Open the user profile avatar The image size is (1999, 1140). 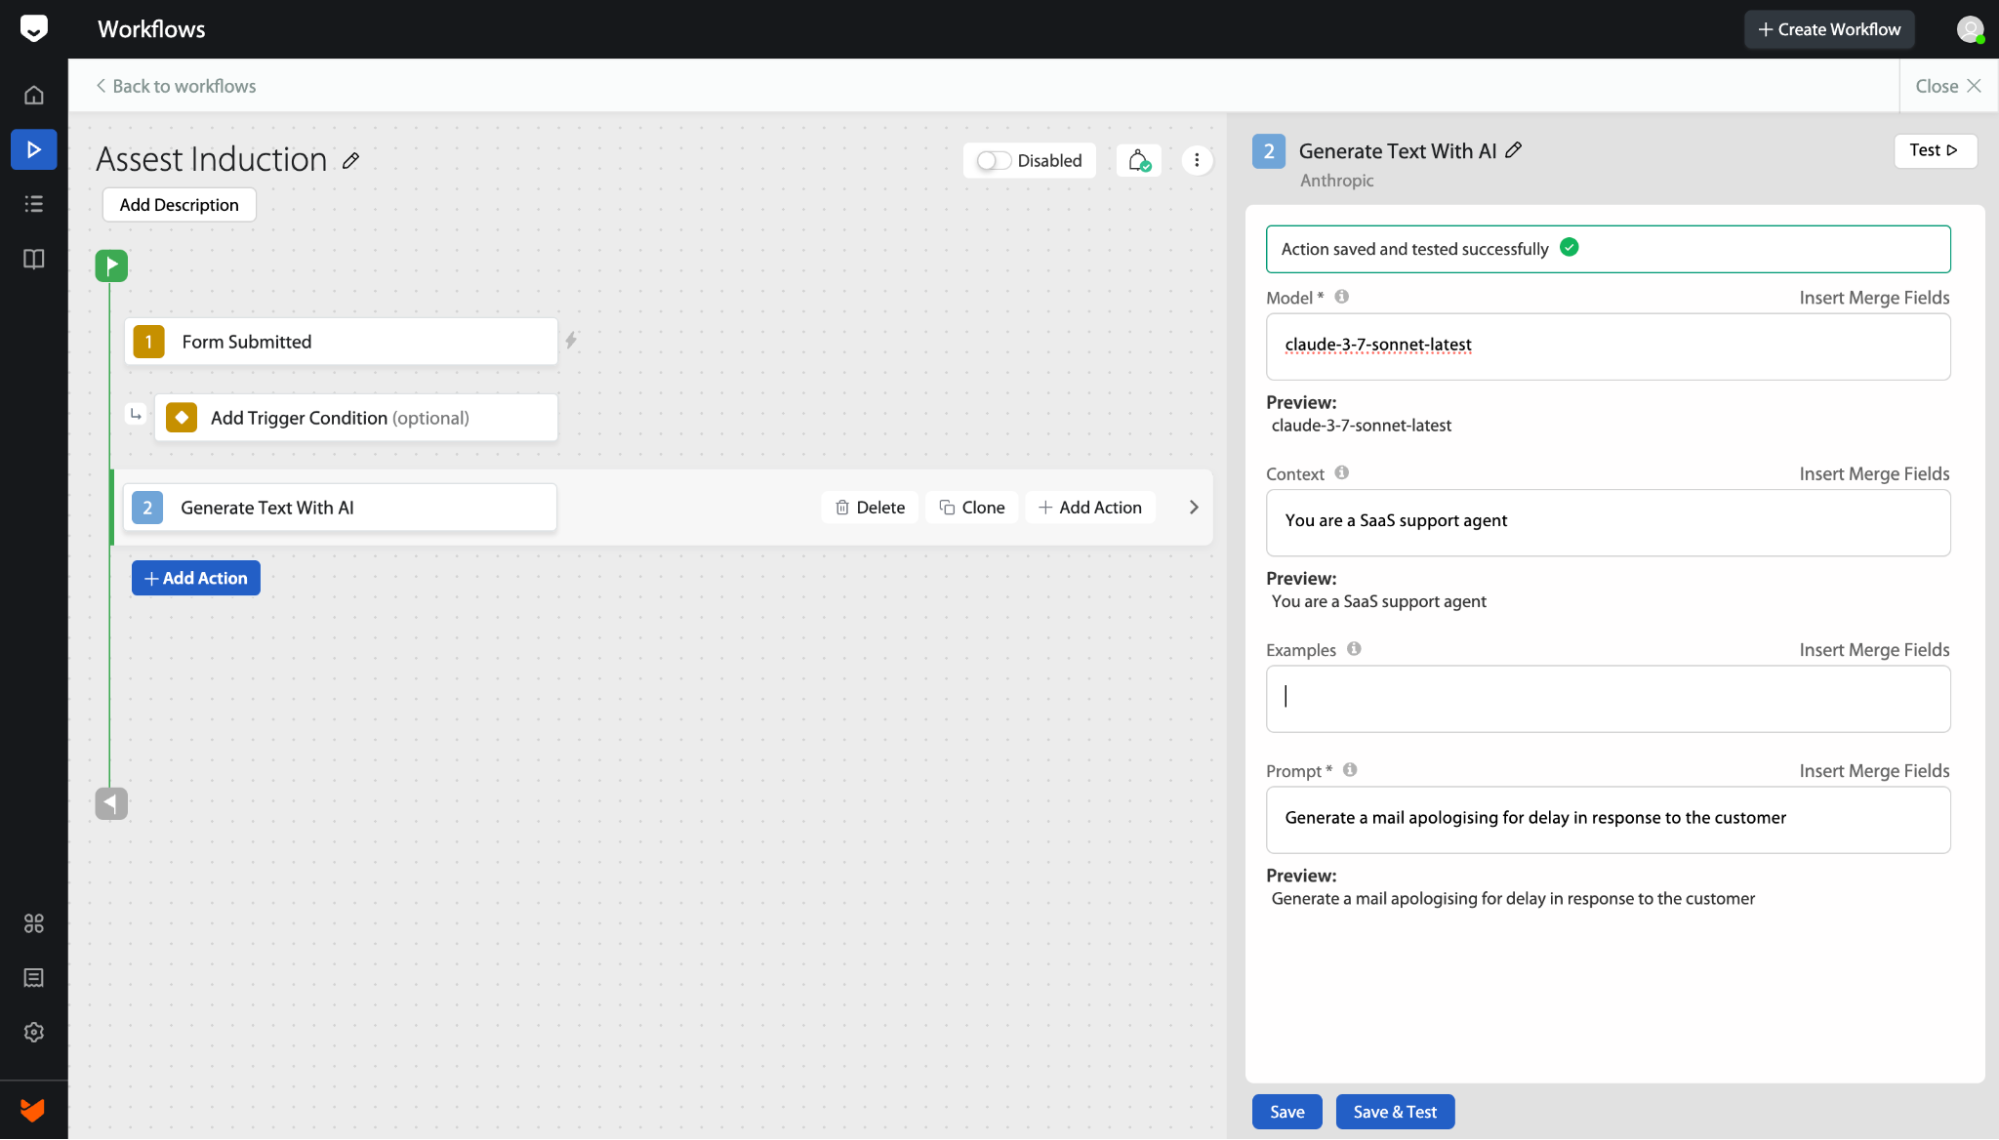tap(1970, 29)
